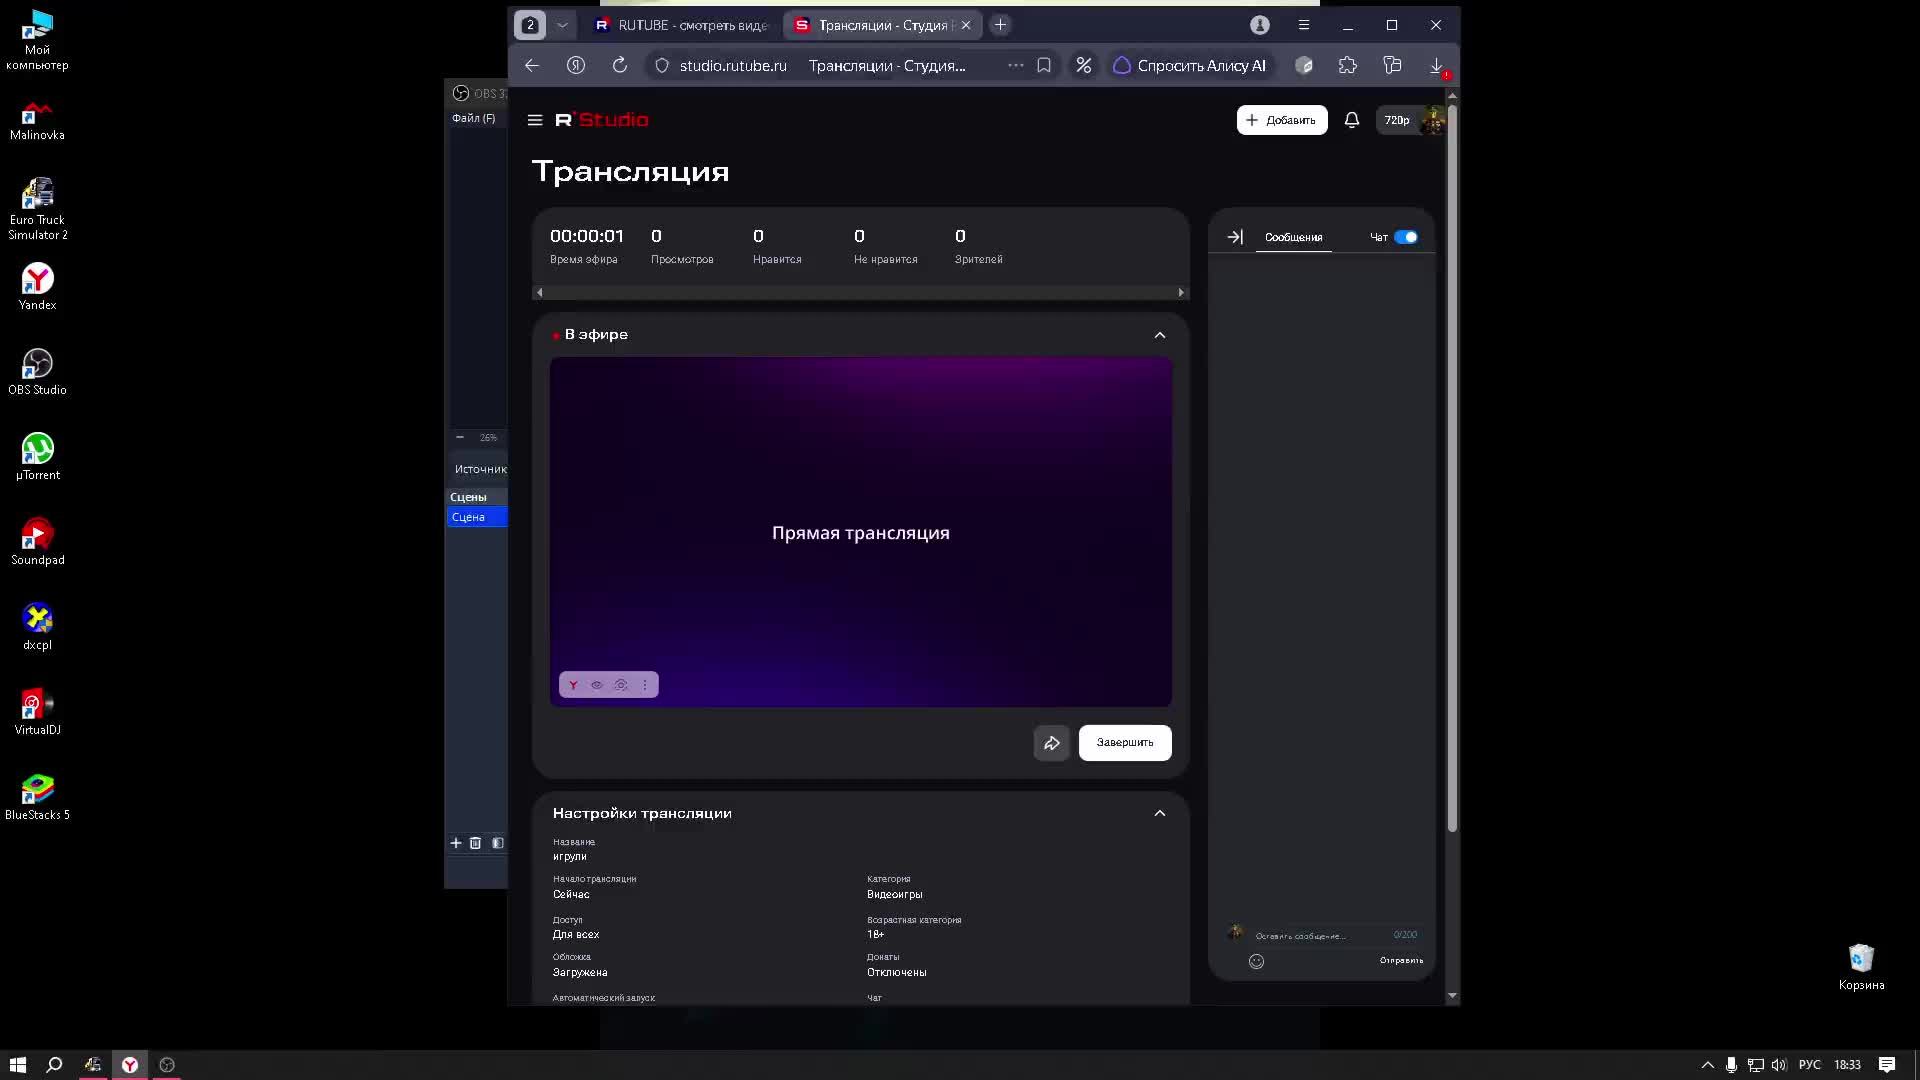
Task: Move stats bar left with arrow
Action: 540,293
